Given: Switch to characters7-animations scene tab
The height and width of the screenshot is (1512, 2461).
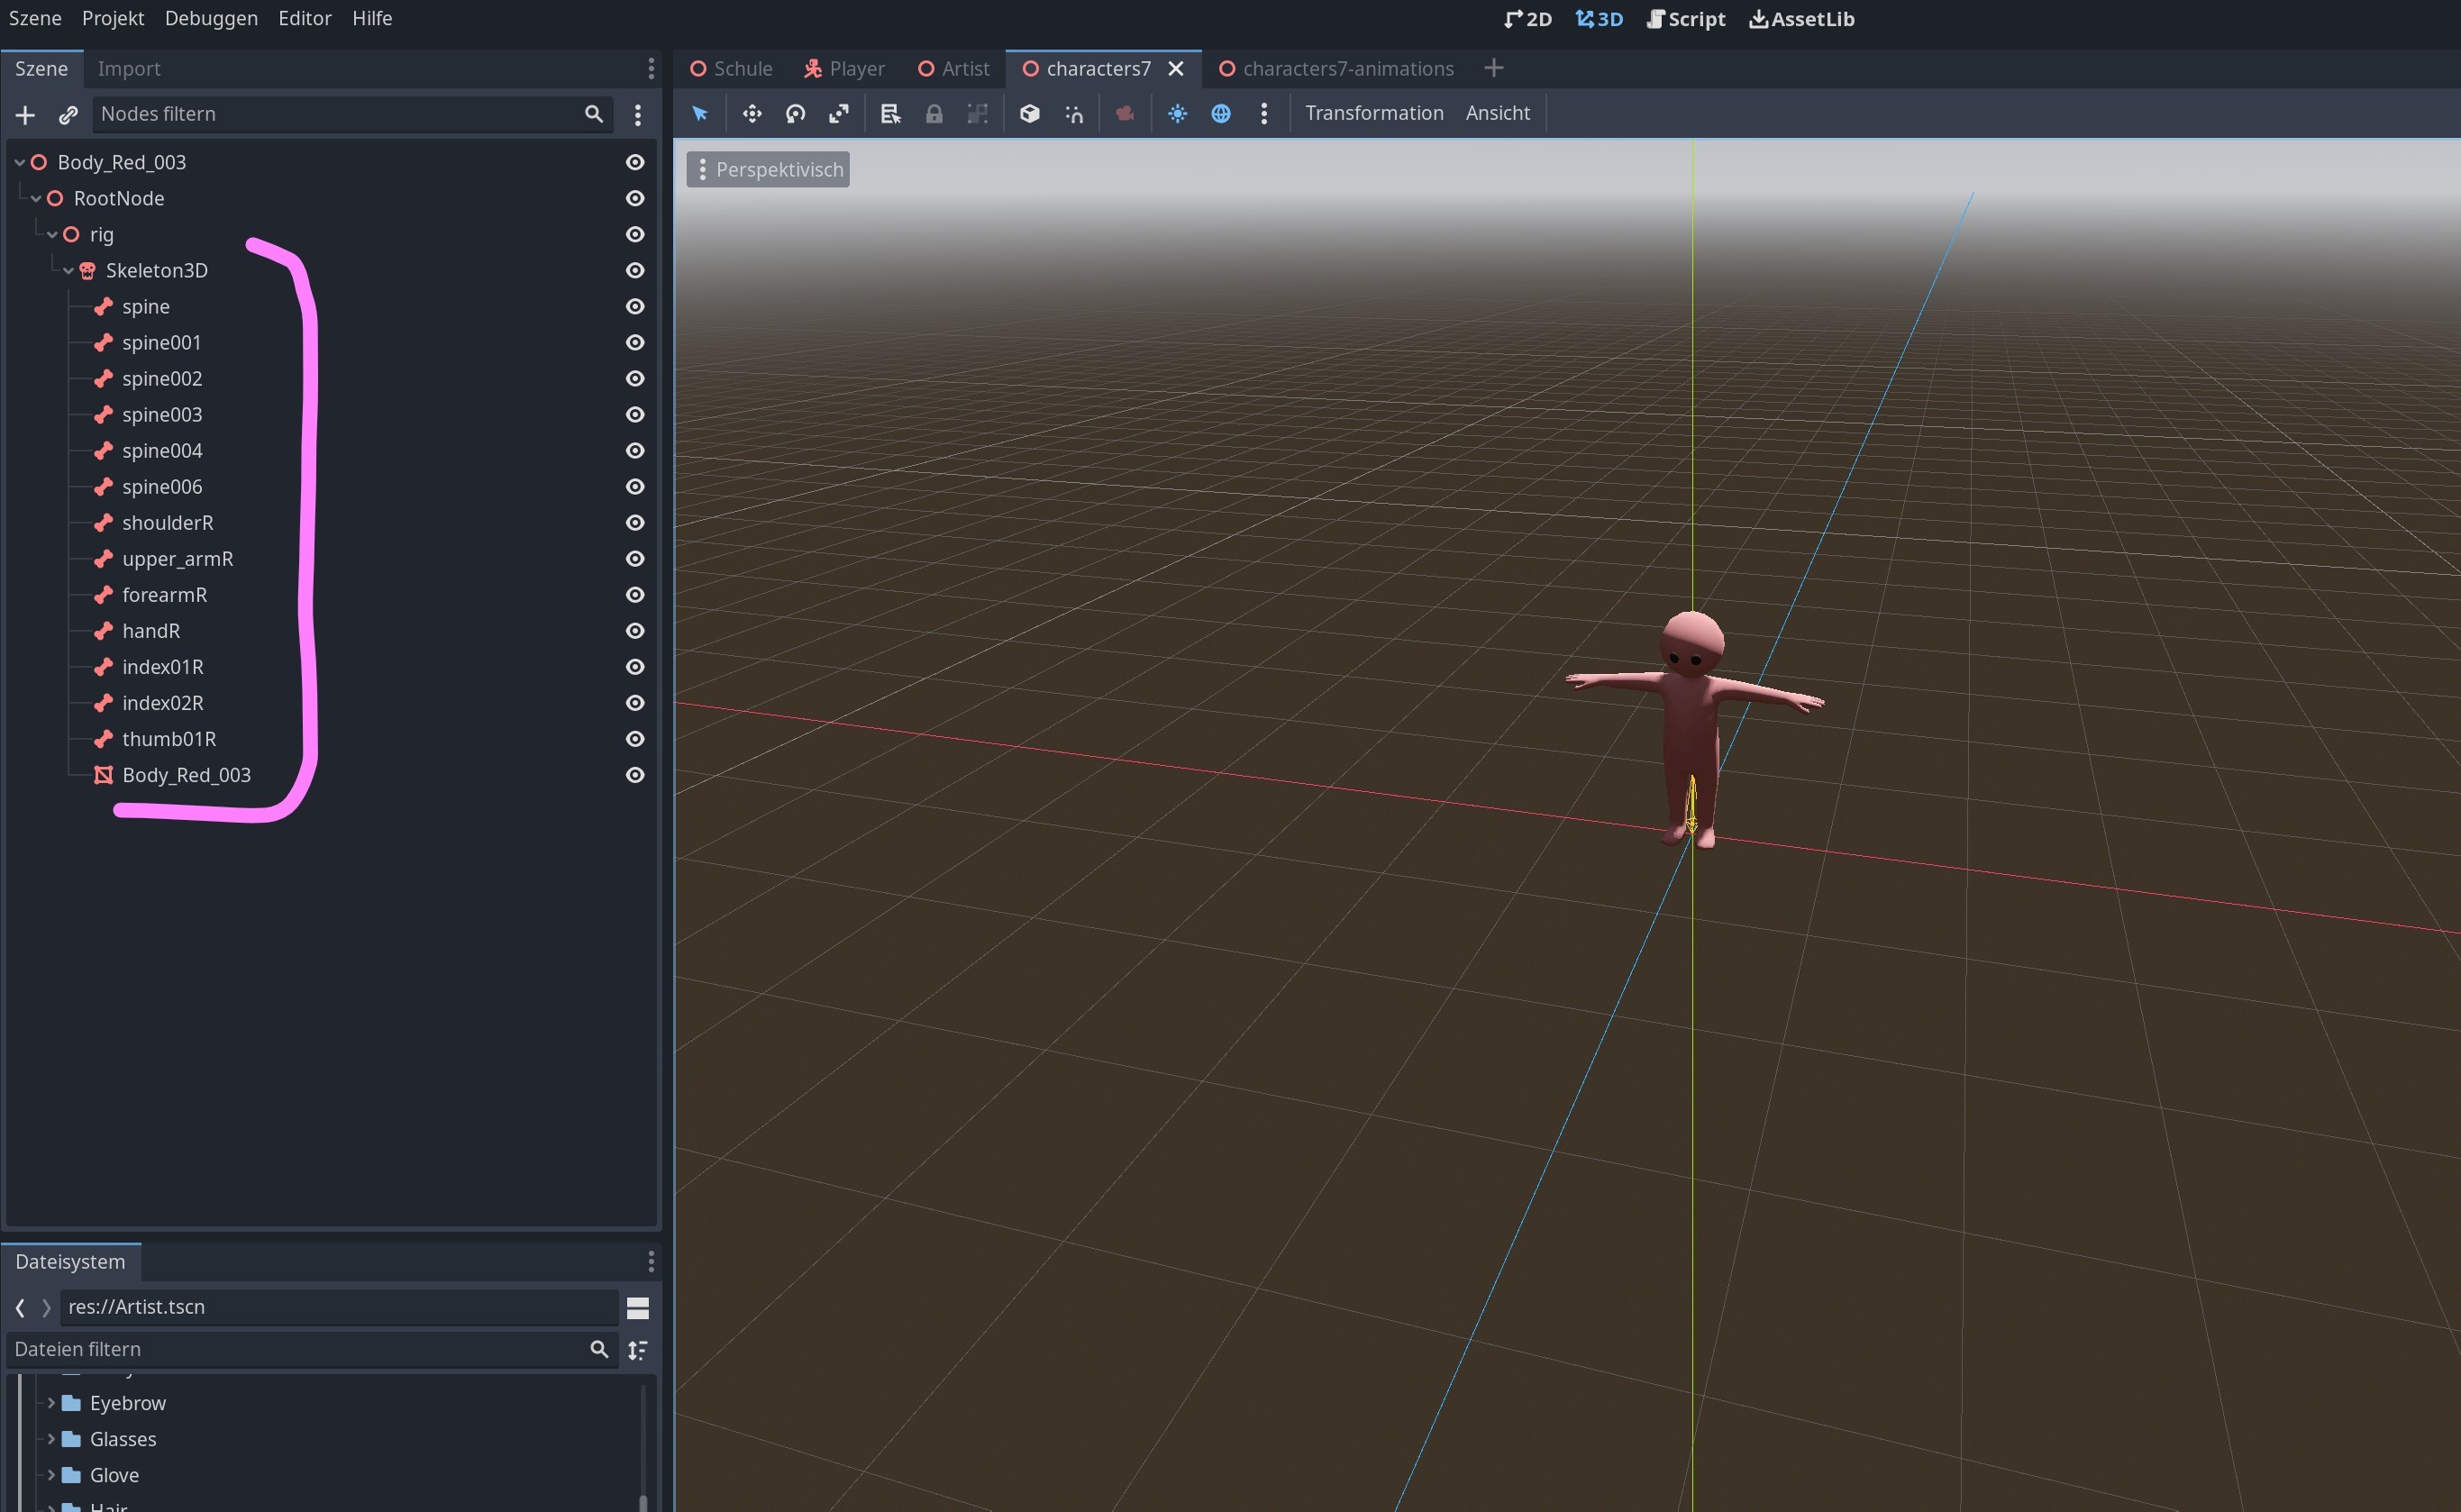Looking at the screenshot, I should [x=1336, y=68].
